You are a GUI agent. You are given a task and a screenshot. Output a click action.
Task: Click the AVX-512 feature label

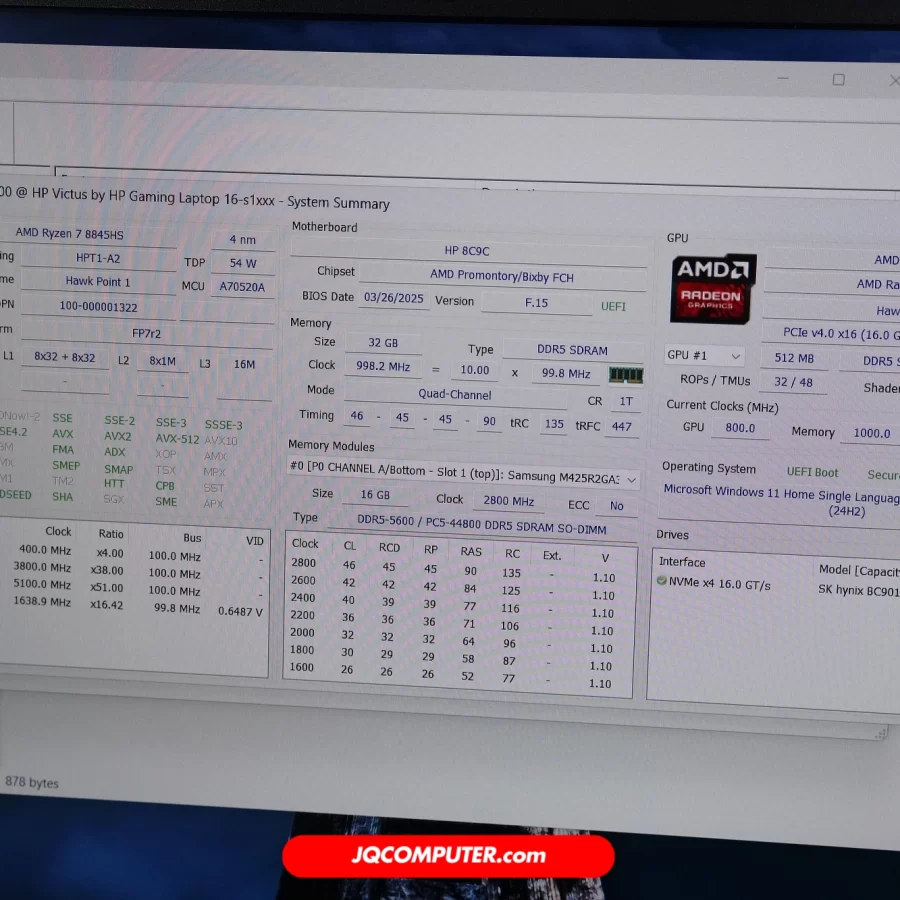pos(178,438)
